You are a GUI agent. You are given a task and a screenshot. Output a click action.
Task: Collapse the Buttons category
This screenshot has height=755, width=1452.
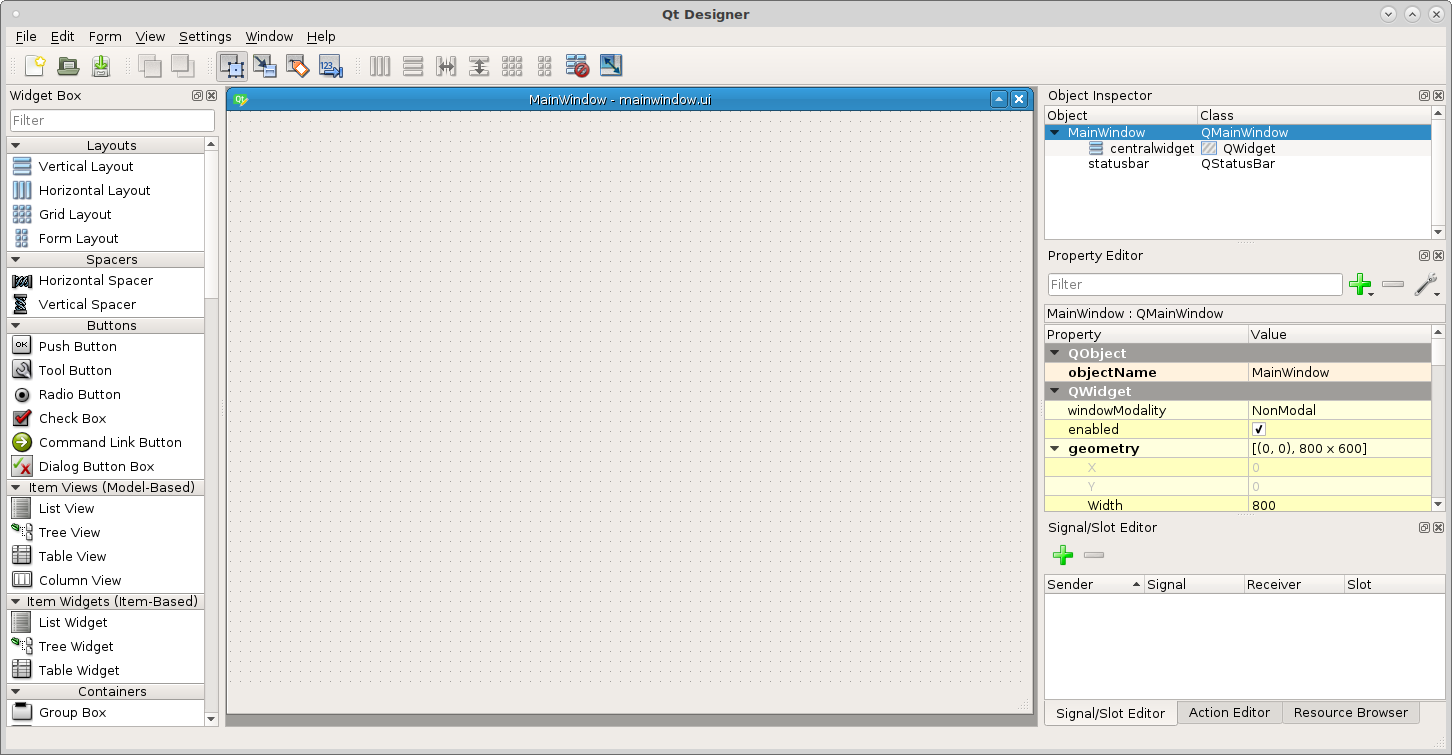[x=16, y=326]
